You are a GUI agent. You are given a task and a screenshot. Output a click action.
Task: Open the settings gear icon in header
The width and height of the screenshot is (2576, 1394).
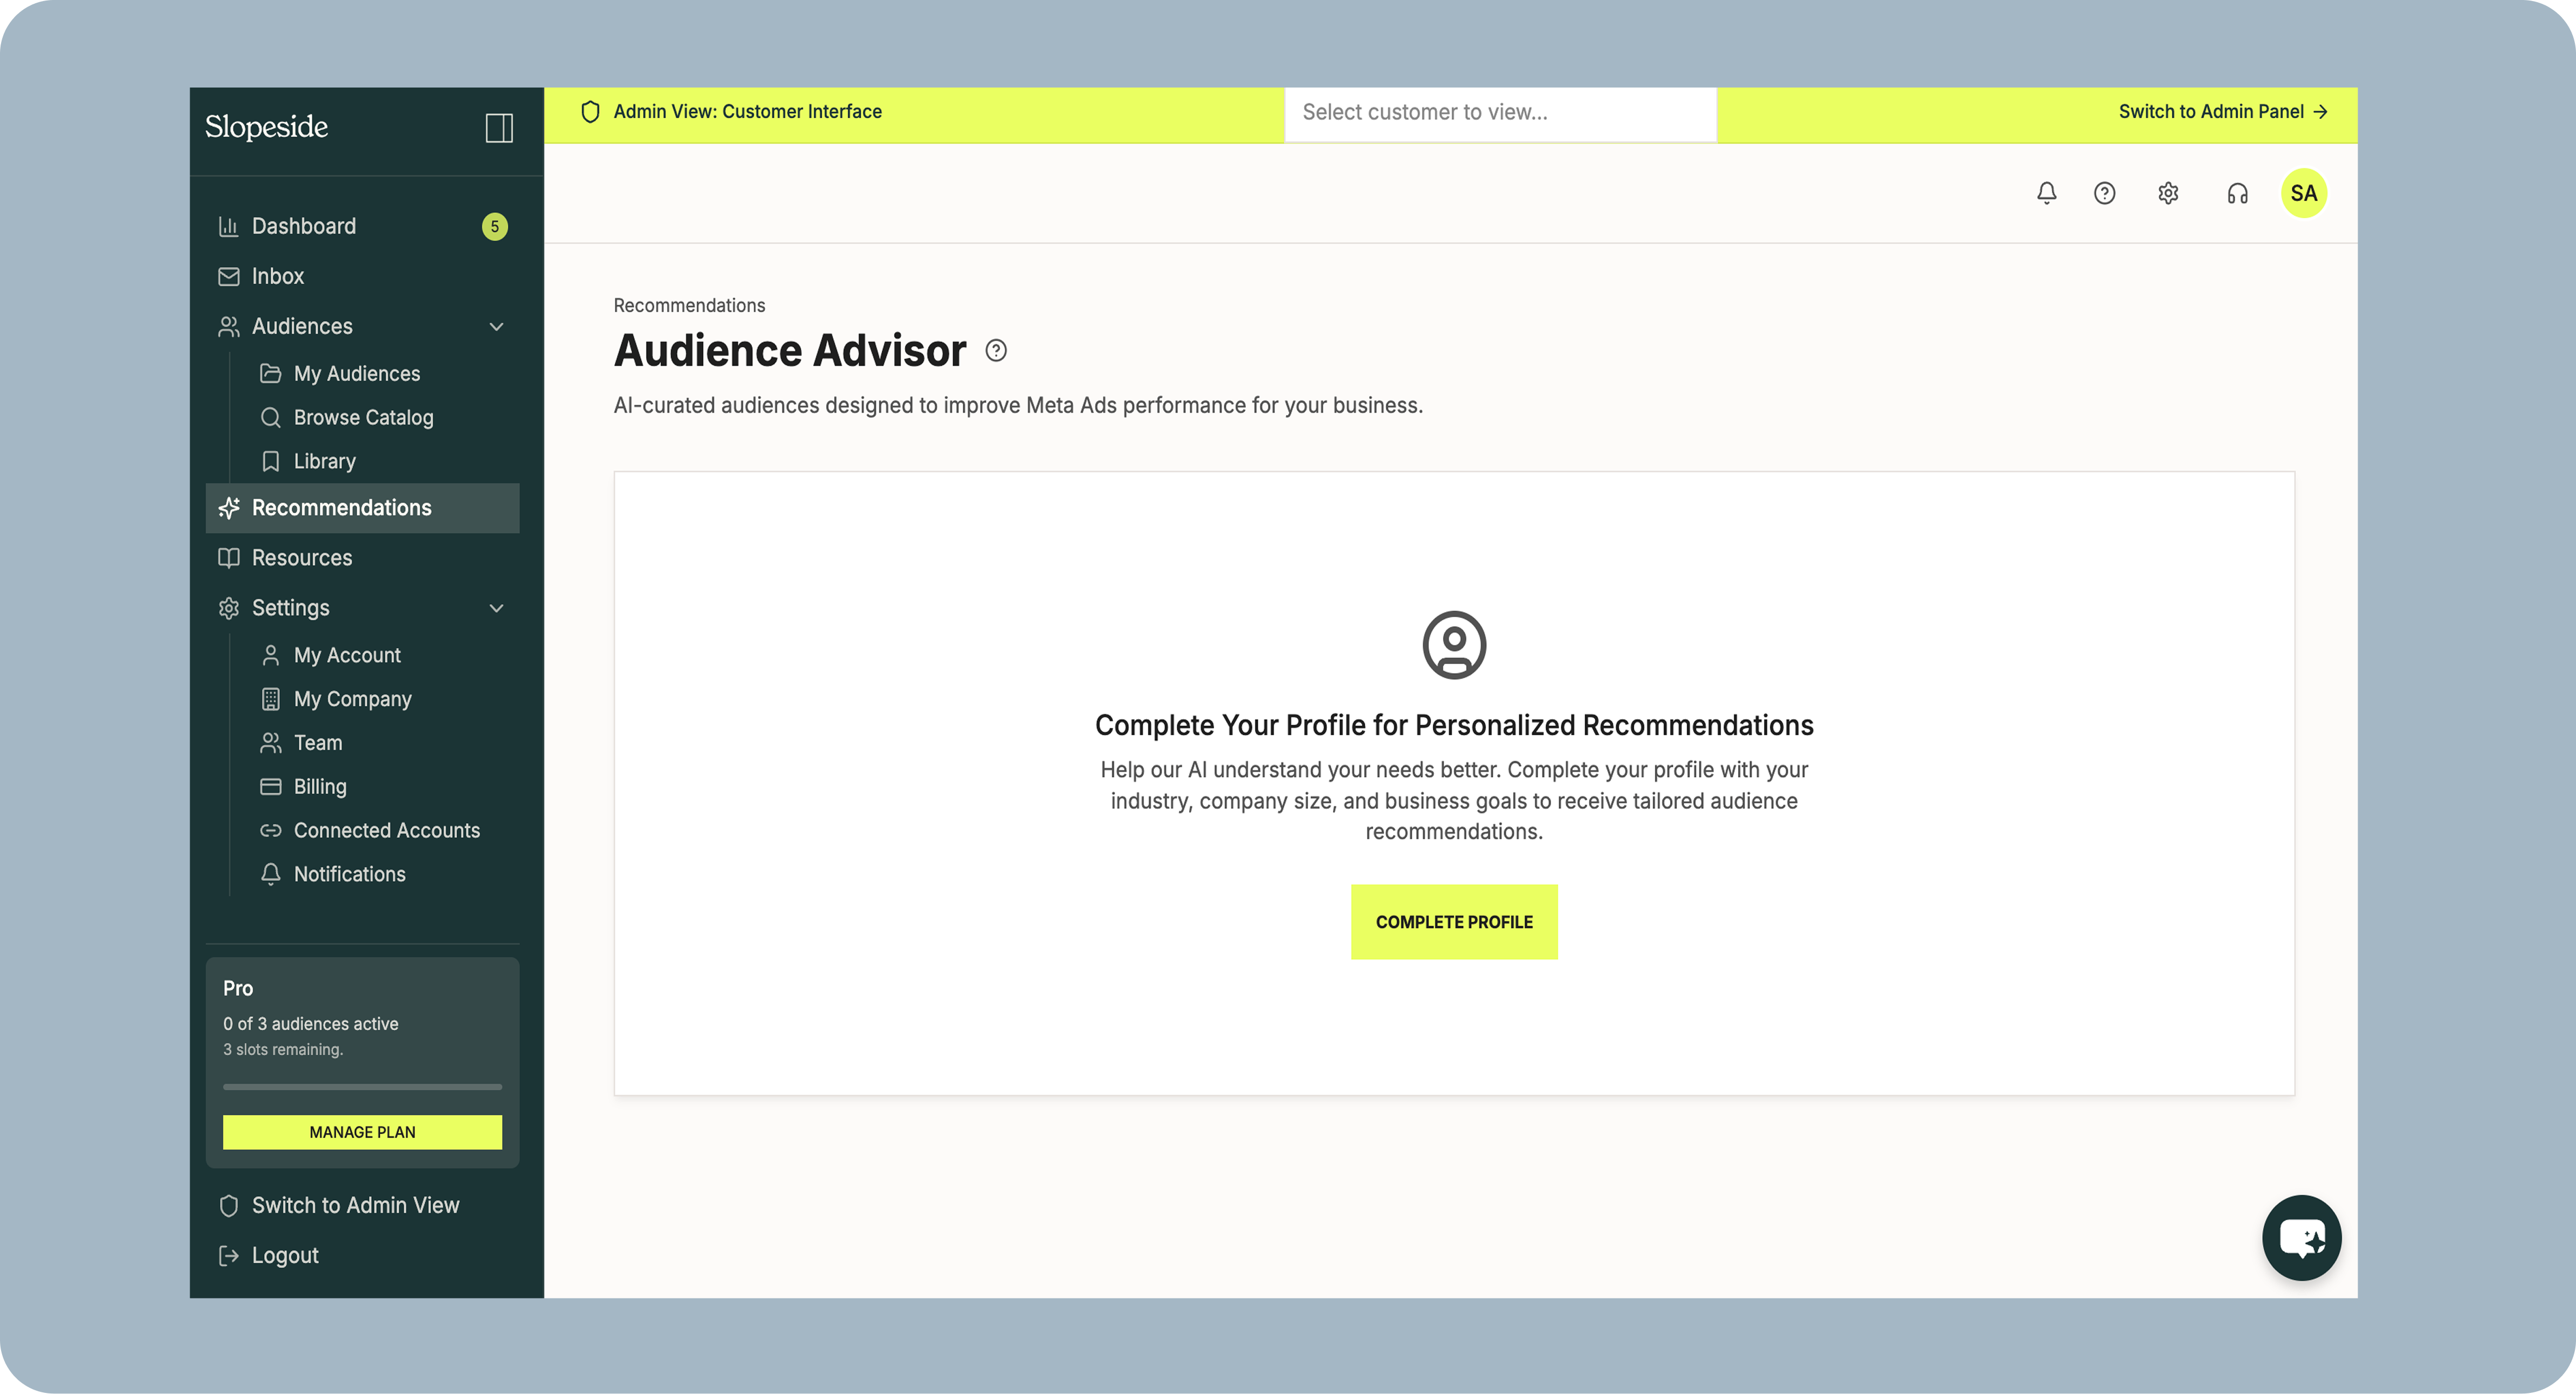click(2168, 193)
